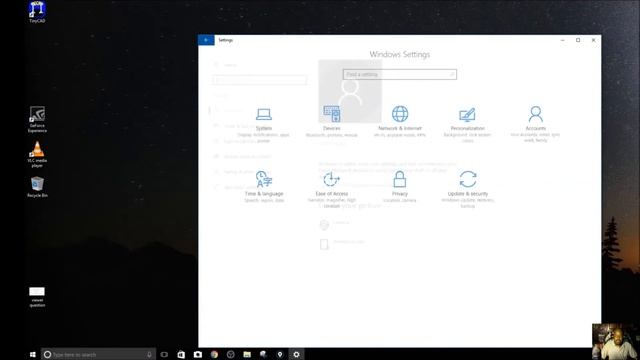The height and width of the screenshot is (360, 640).
Task: Go back using the Settings back arrow
Action: (206, 40)
